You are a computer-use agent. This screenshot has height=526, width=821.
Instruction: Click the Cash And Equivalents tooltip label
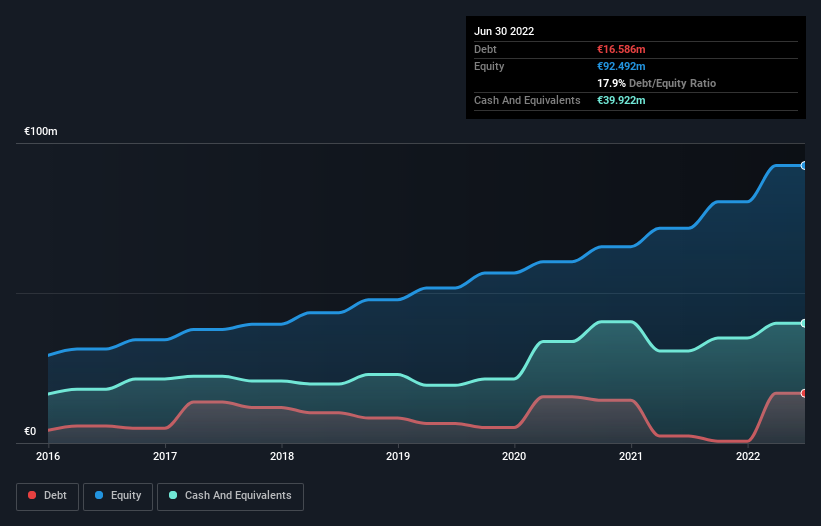pyautogui.click(x=527, y=100)
